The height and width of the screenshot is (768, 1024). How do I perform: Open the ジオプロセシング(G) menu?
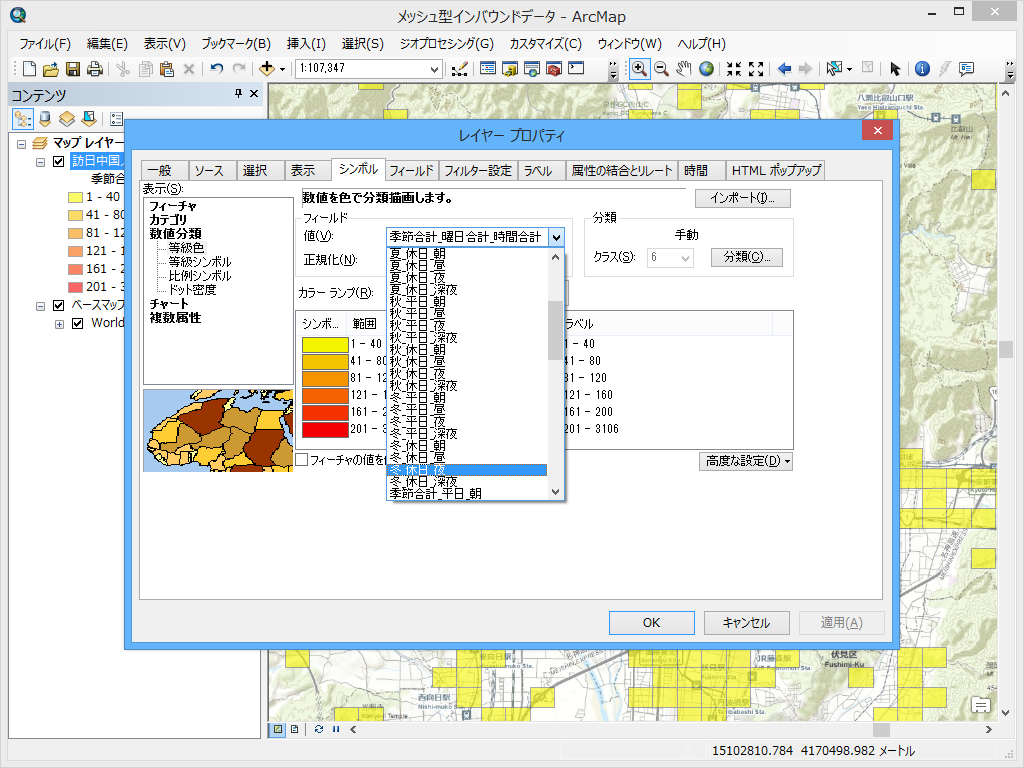coord(447,44)
